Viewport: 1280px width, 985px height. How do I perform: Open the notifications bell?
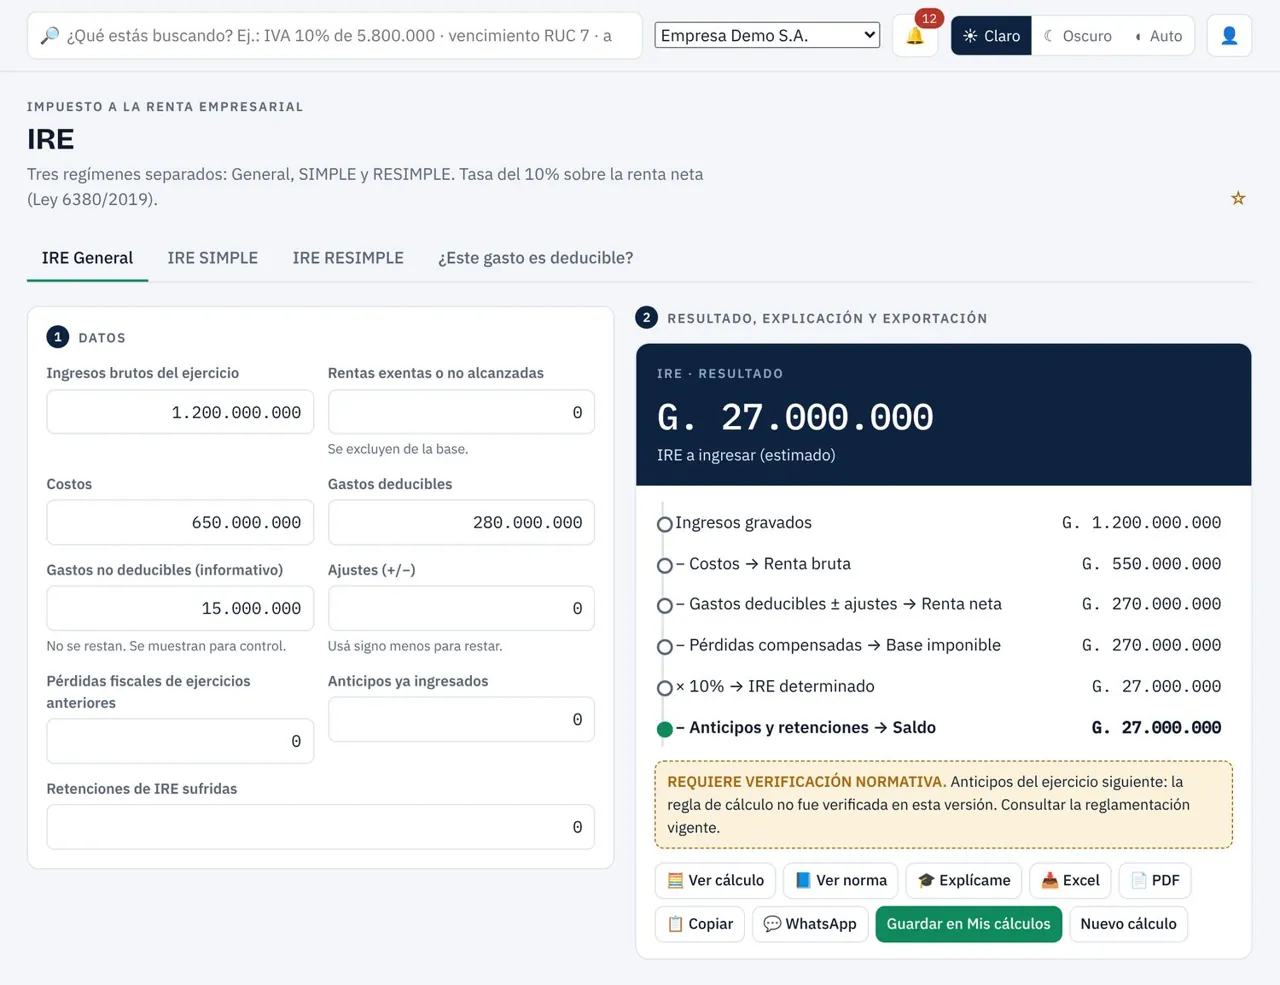coord(915,36)
